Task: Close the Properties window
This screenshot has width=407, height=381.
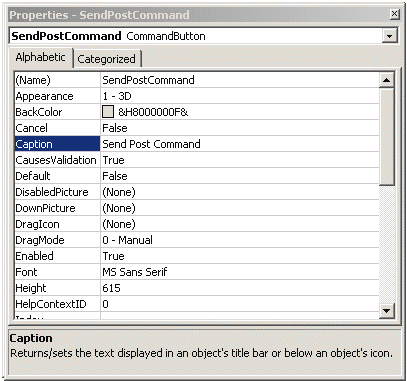Action: [394, 14]
